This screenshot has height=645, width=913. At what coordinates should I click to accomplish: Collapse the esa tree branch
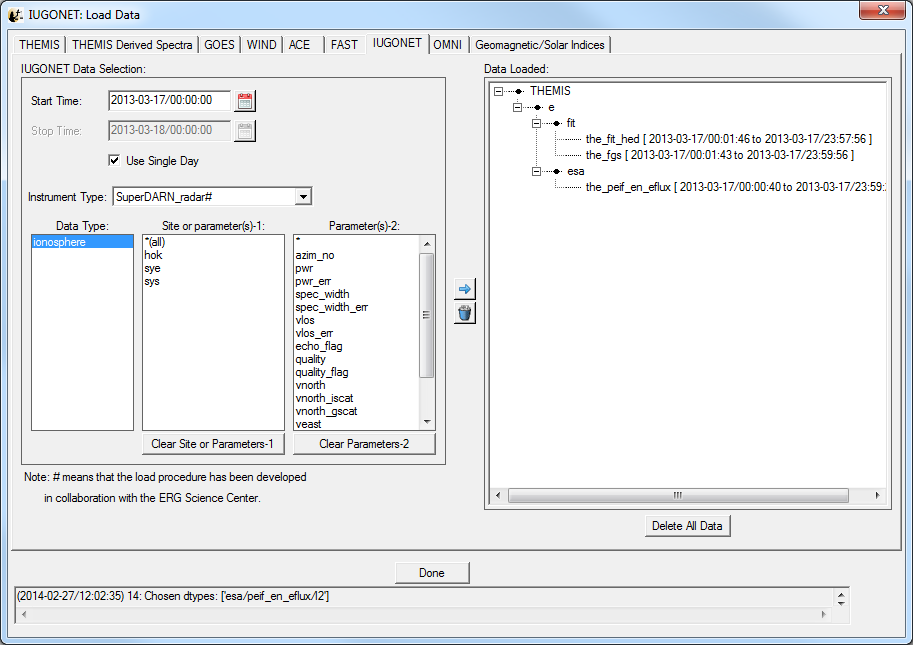point(536,171)
